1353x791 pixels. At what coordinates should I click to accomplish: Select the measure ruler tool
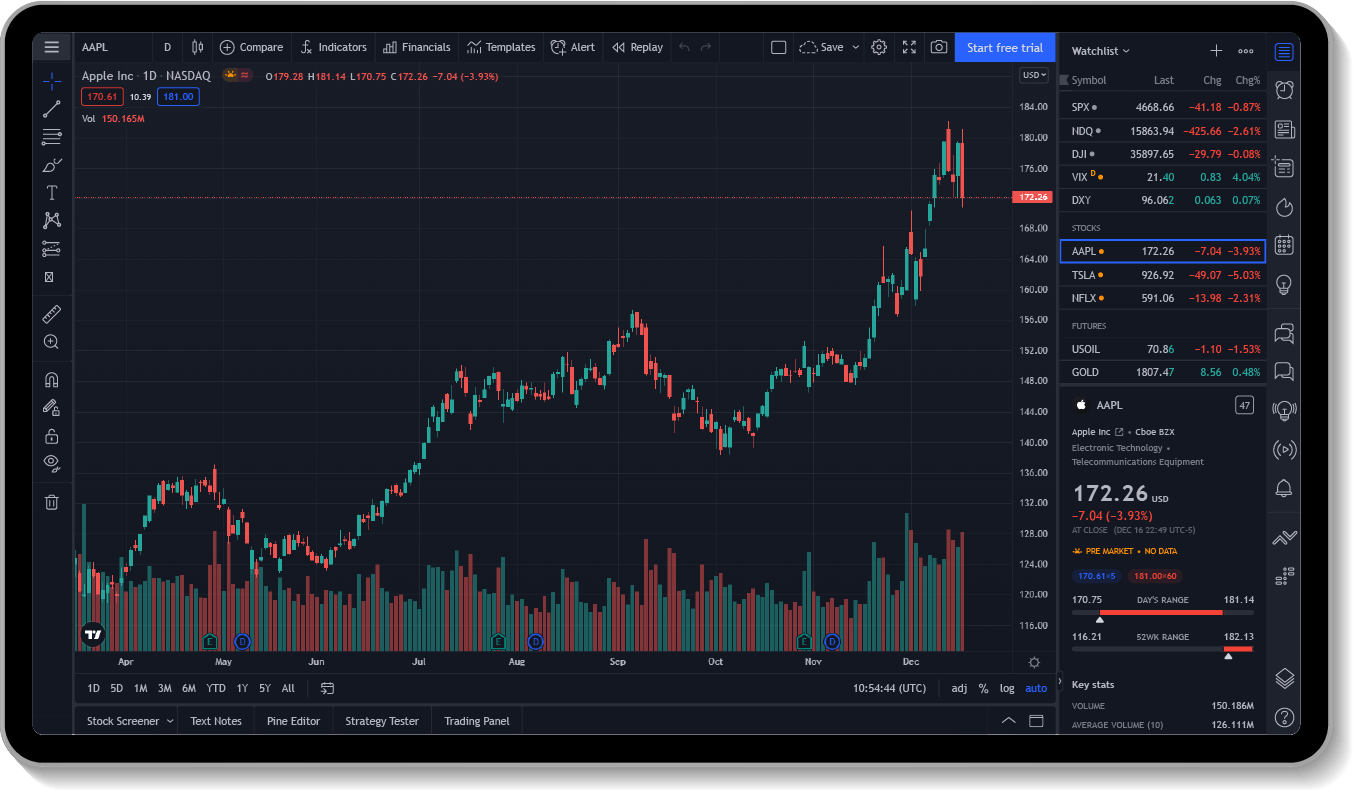(x=52, y=315)
